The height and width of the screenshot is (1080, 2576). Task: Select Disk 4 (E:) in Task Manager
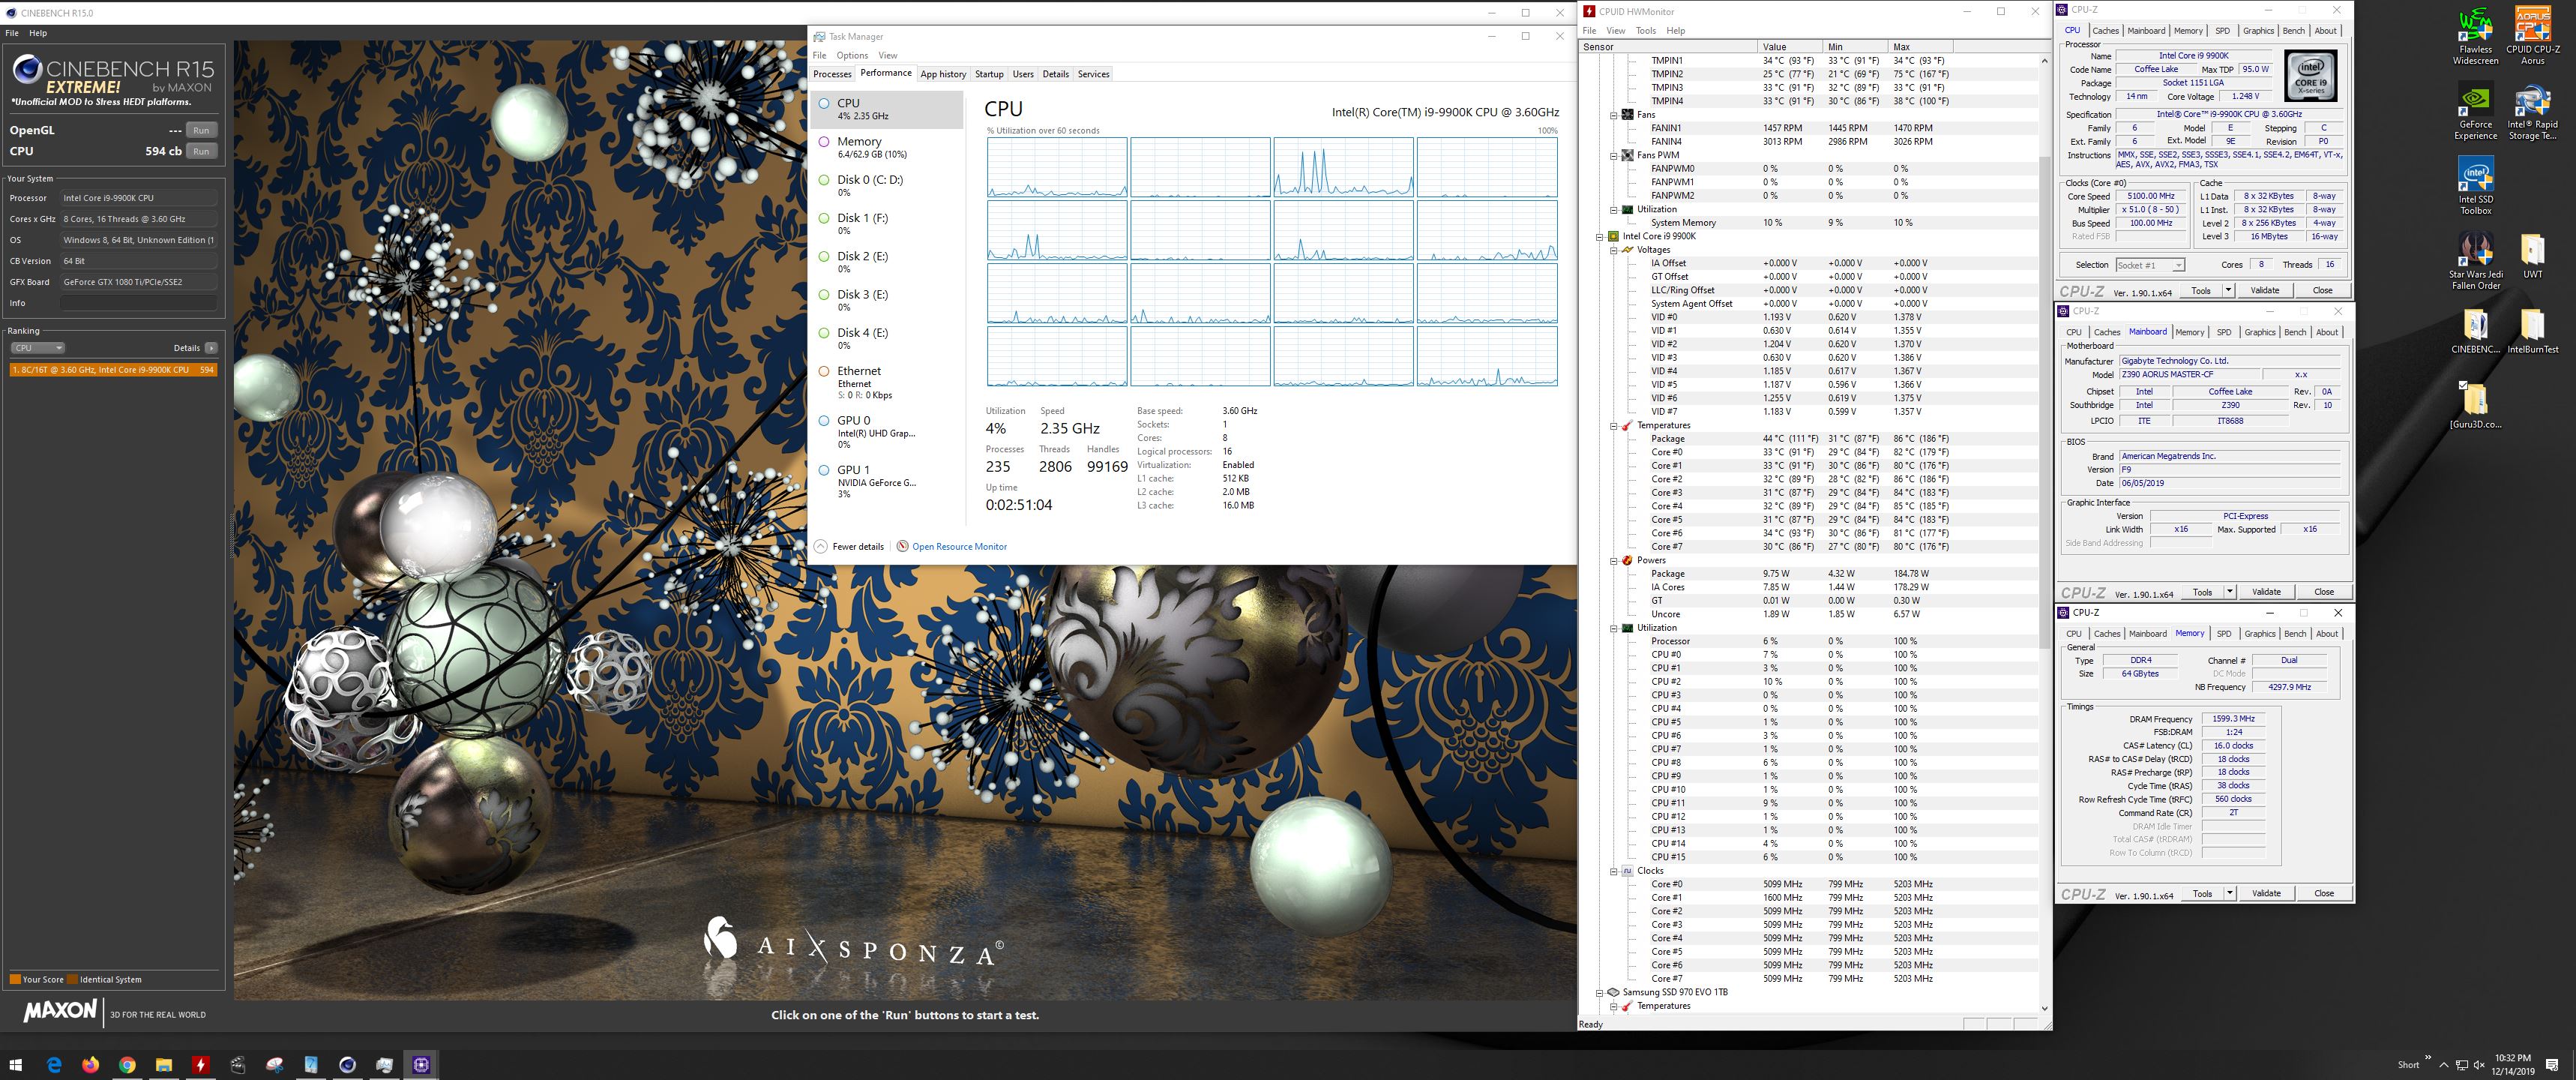pos(888,338)
